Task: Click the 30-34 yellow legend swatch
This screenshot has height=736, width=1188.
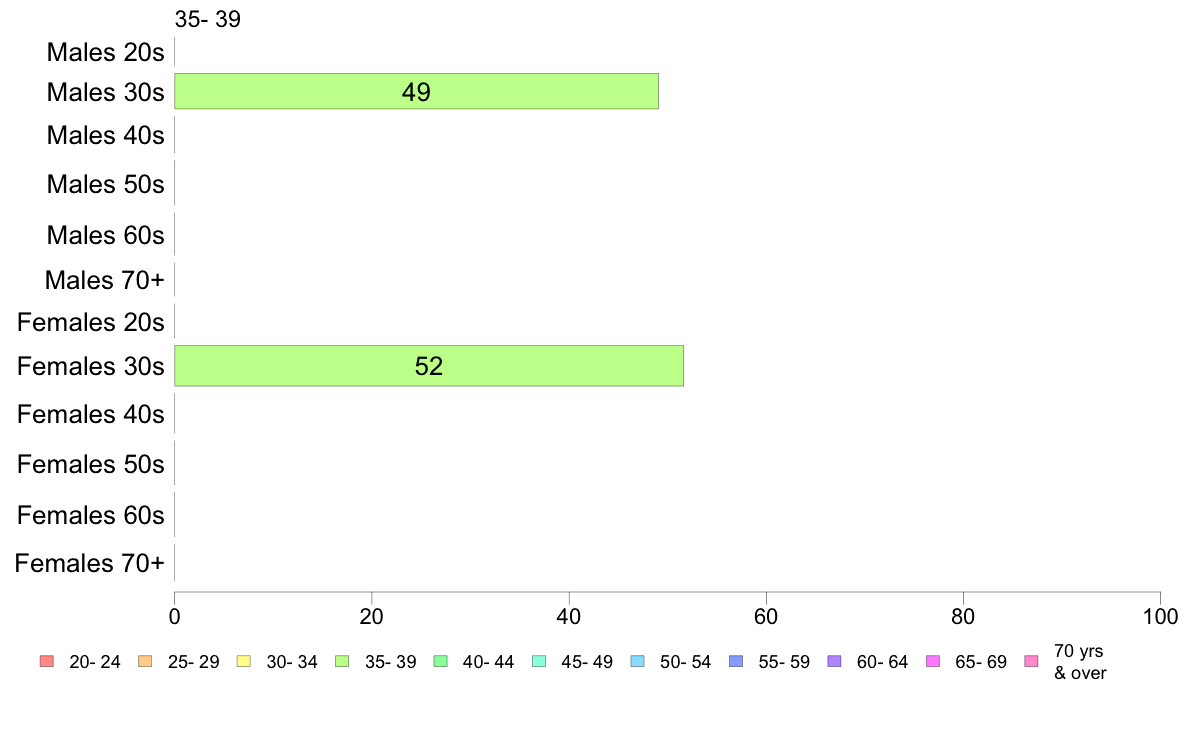Action: [x=243, y=661]
